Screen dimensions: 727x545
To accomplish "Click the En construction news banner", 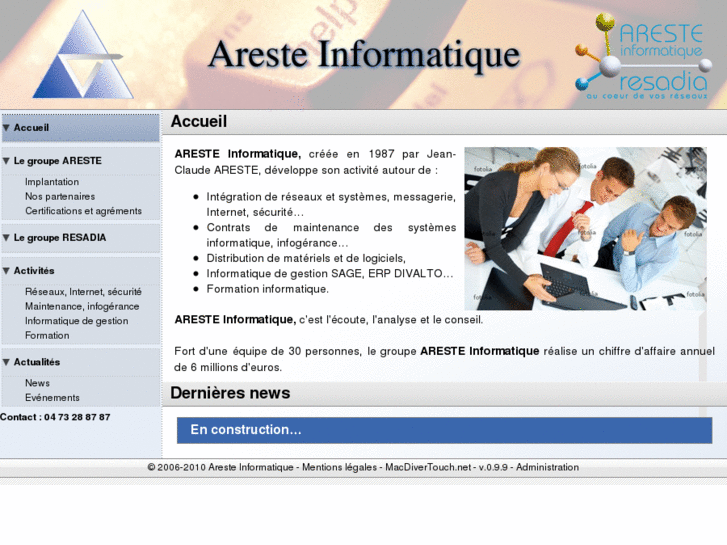I will click(444, 430).
